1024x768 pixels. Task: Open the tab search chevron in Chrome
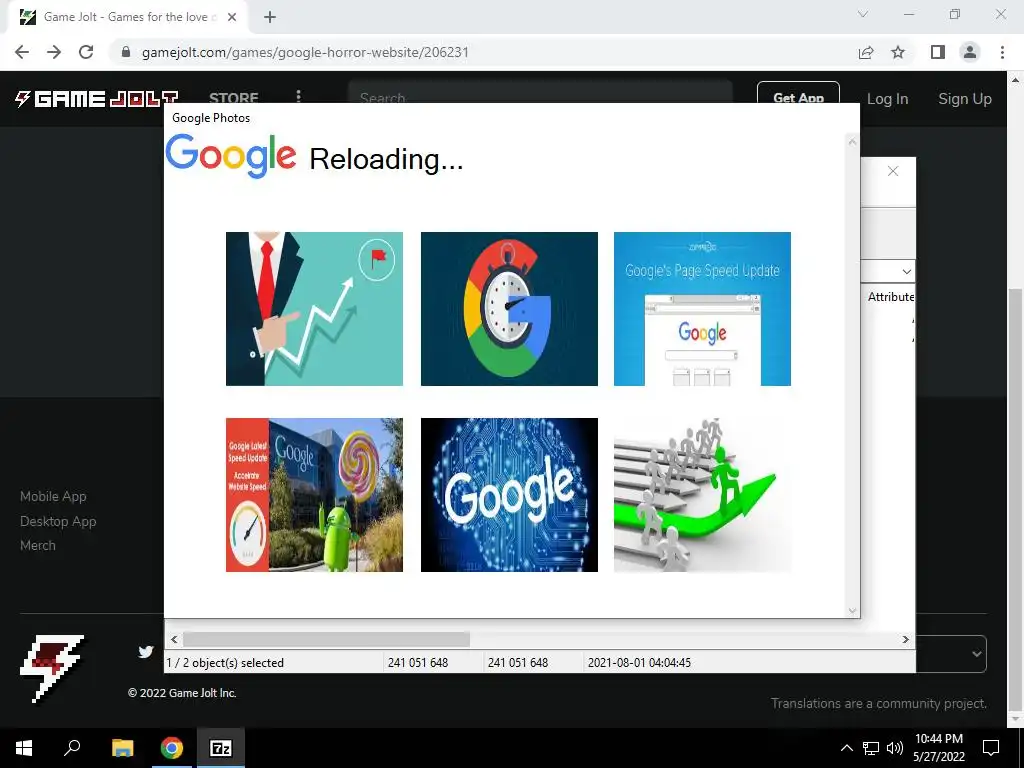pos(863,14)
